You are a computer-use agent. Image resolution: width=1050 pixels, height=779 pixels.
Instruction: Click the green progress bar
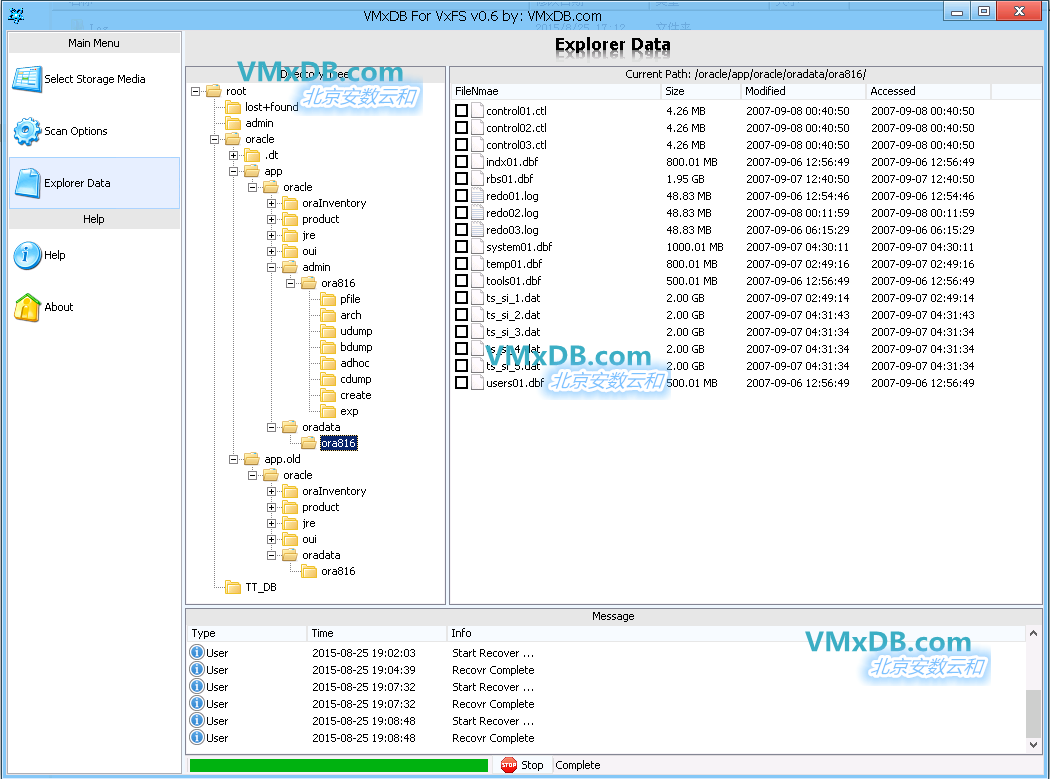point(339,765)
